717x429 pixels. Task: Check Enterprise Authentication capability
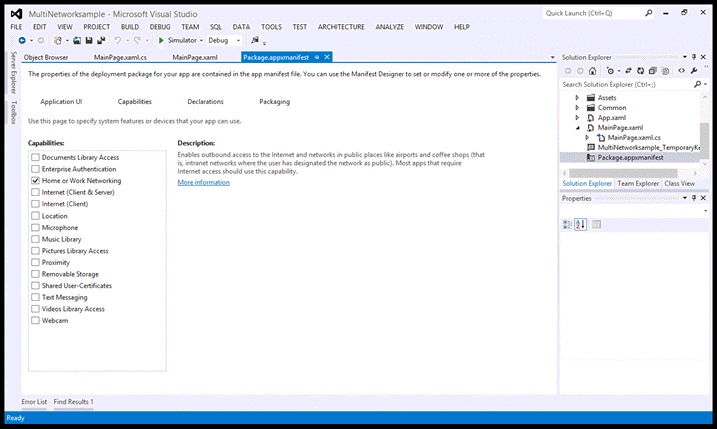coord(35,169)
